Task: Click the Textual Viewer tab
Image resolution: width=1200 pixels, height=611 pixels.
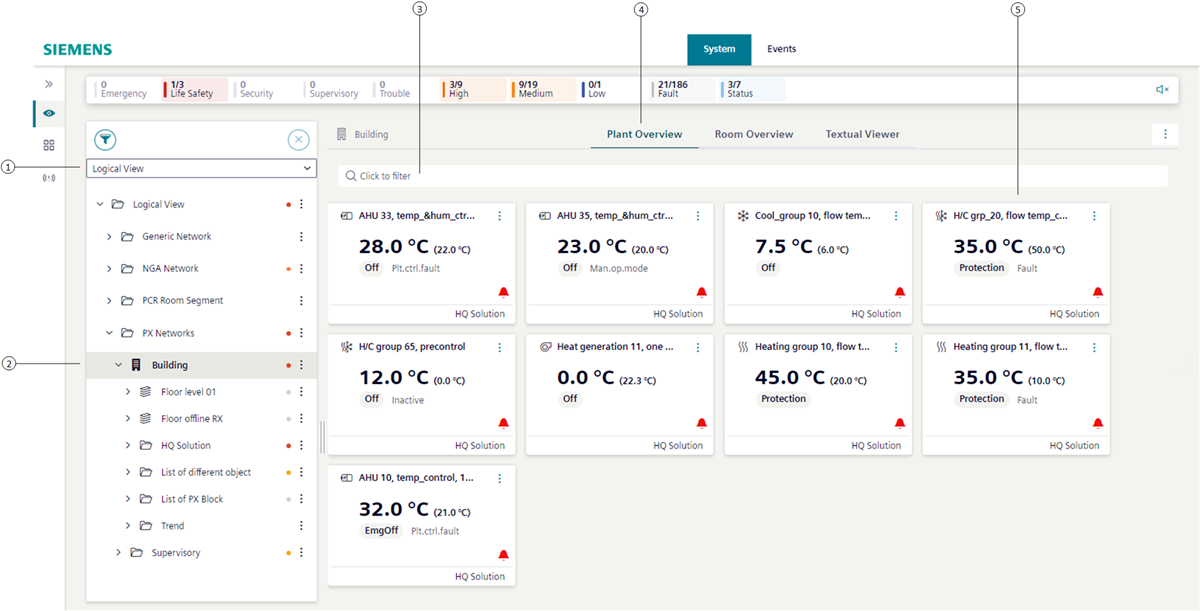Action: 862,134
